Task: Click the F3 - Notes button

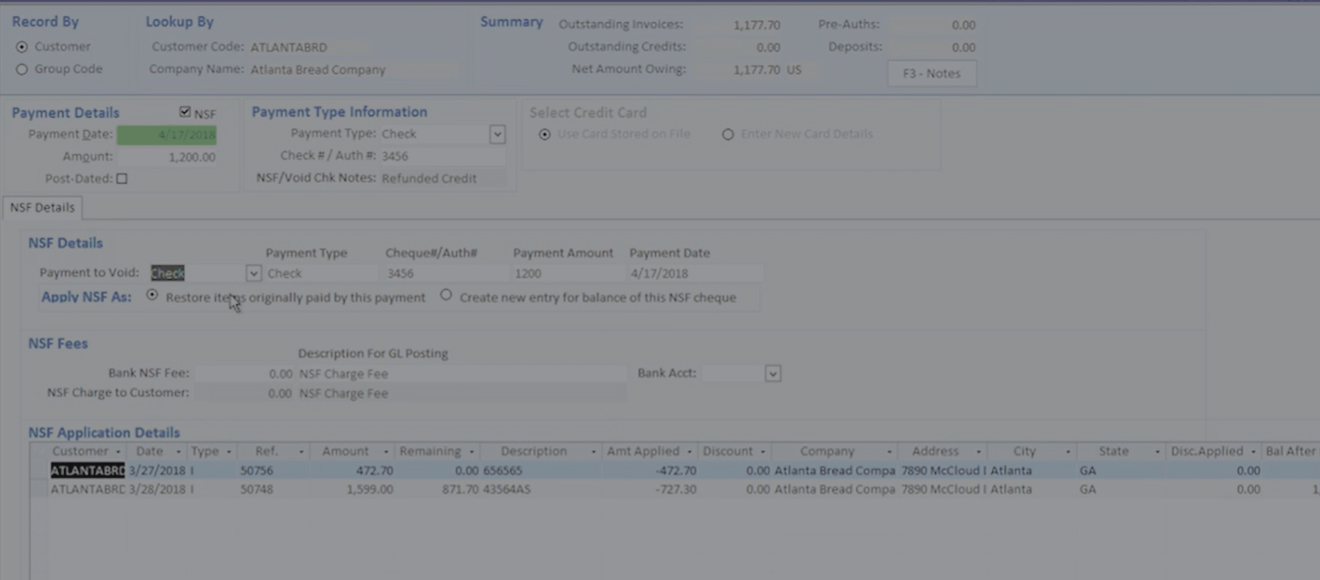Action: 931,73
